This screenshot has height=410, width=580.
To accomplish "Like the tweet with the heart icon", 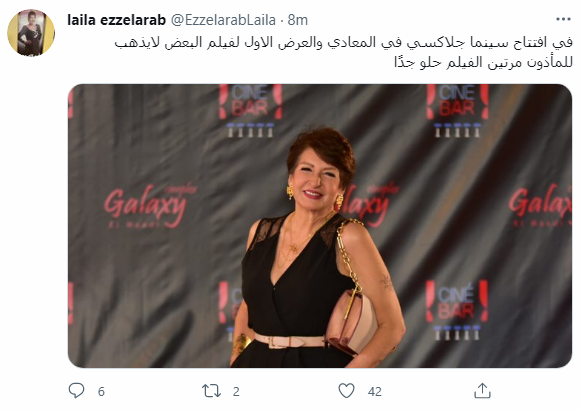I will [346, 391].
